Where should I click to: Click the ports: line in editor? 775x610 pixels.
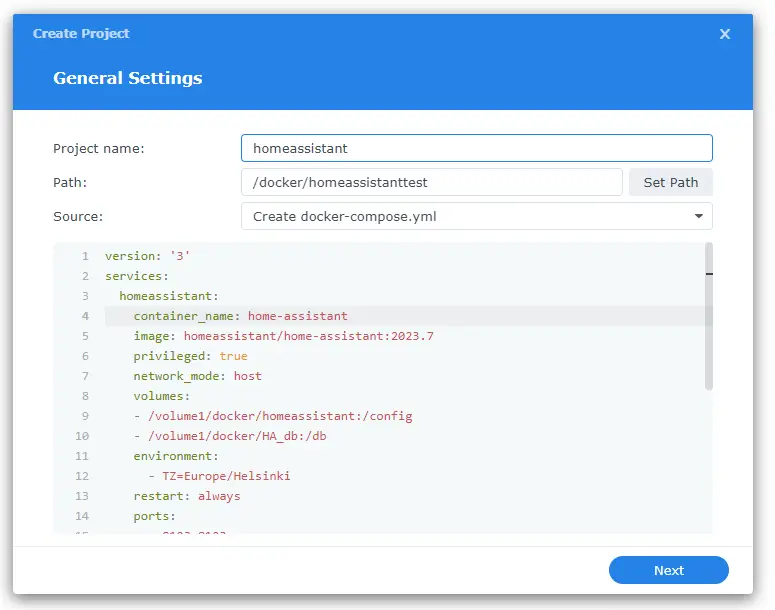tap(154, 516)
